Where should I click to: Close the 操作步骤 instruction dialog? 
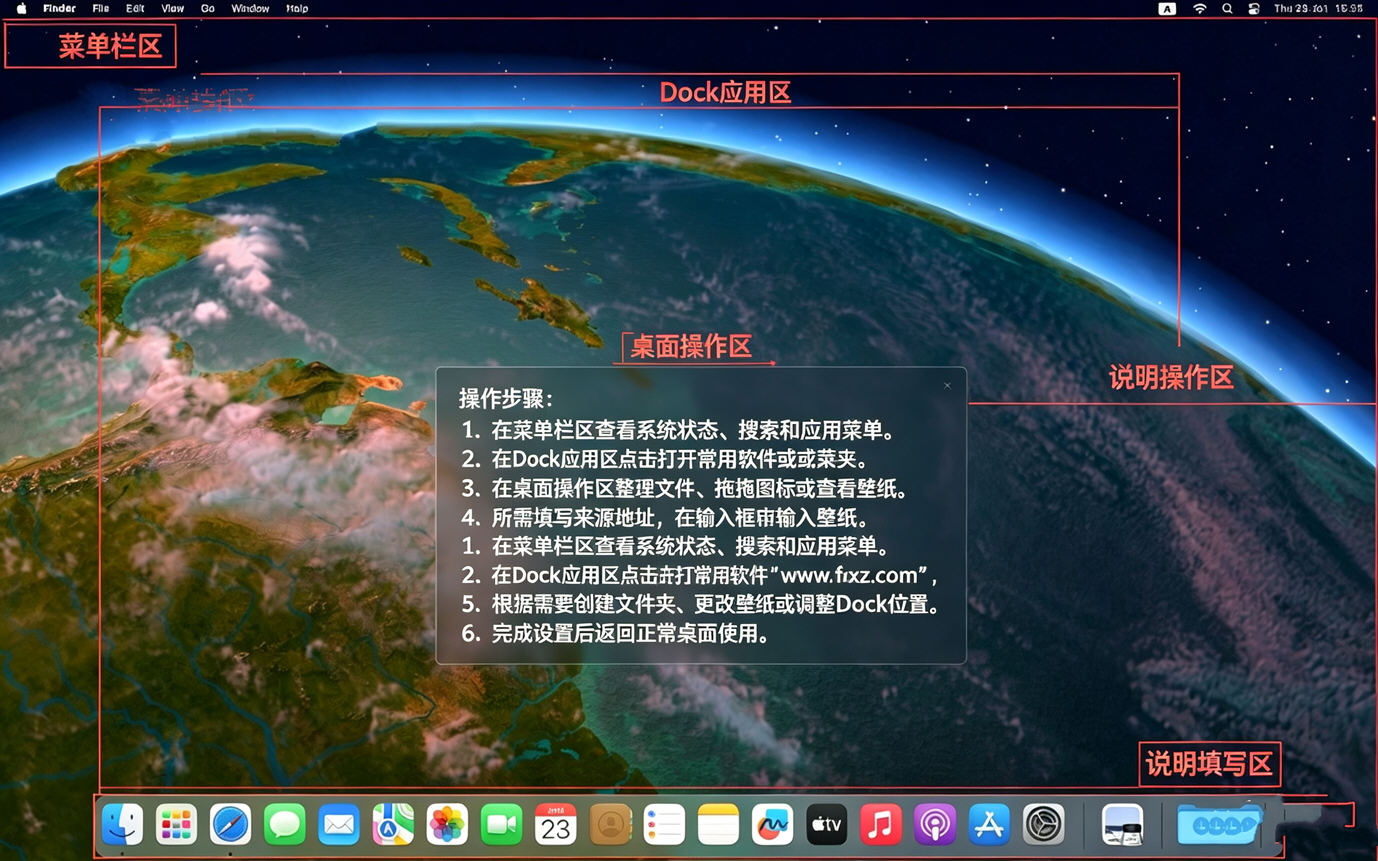[x=947, y=385]
